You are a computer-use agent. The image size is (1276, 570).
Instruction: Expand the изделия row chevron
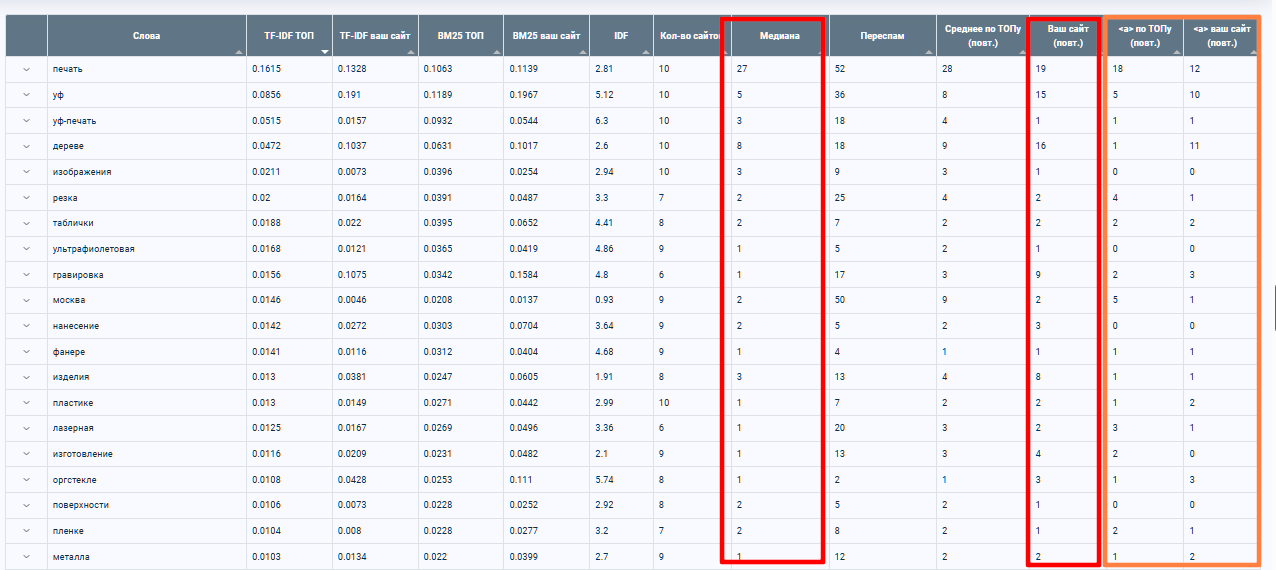pyautogui.click(x=26, y=377)
